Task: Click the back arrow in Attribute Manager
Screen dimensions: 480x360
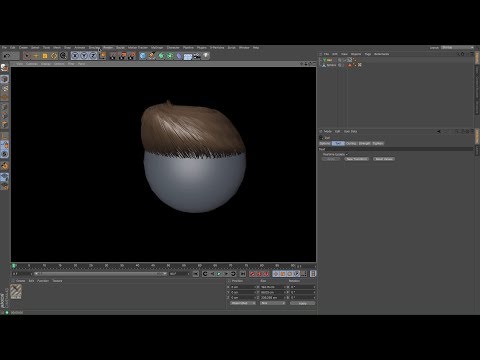Action: coord(439,132)
